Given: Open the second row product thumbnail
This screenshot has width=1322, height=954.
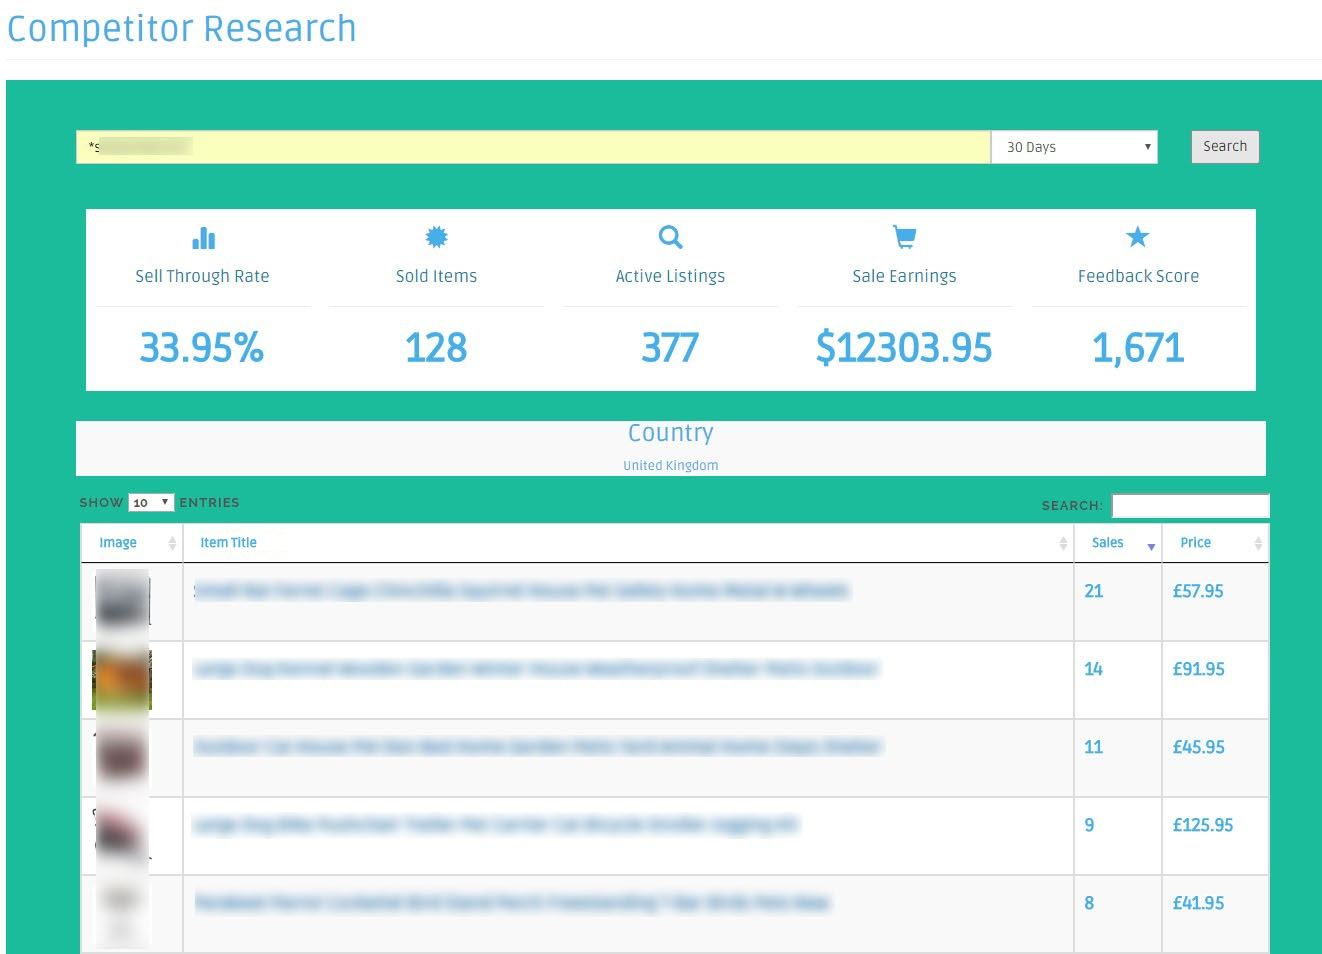Looking at the screenshot, I should [x=122, y=680].
